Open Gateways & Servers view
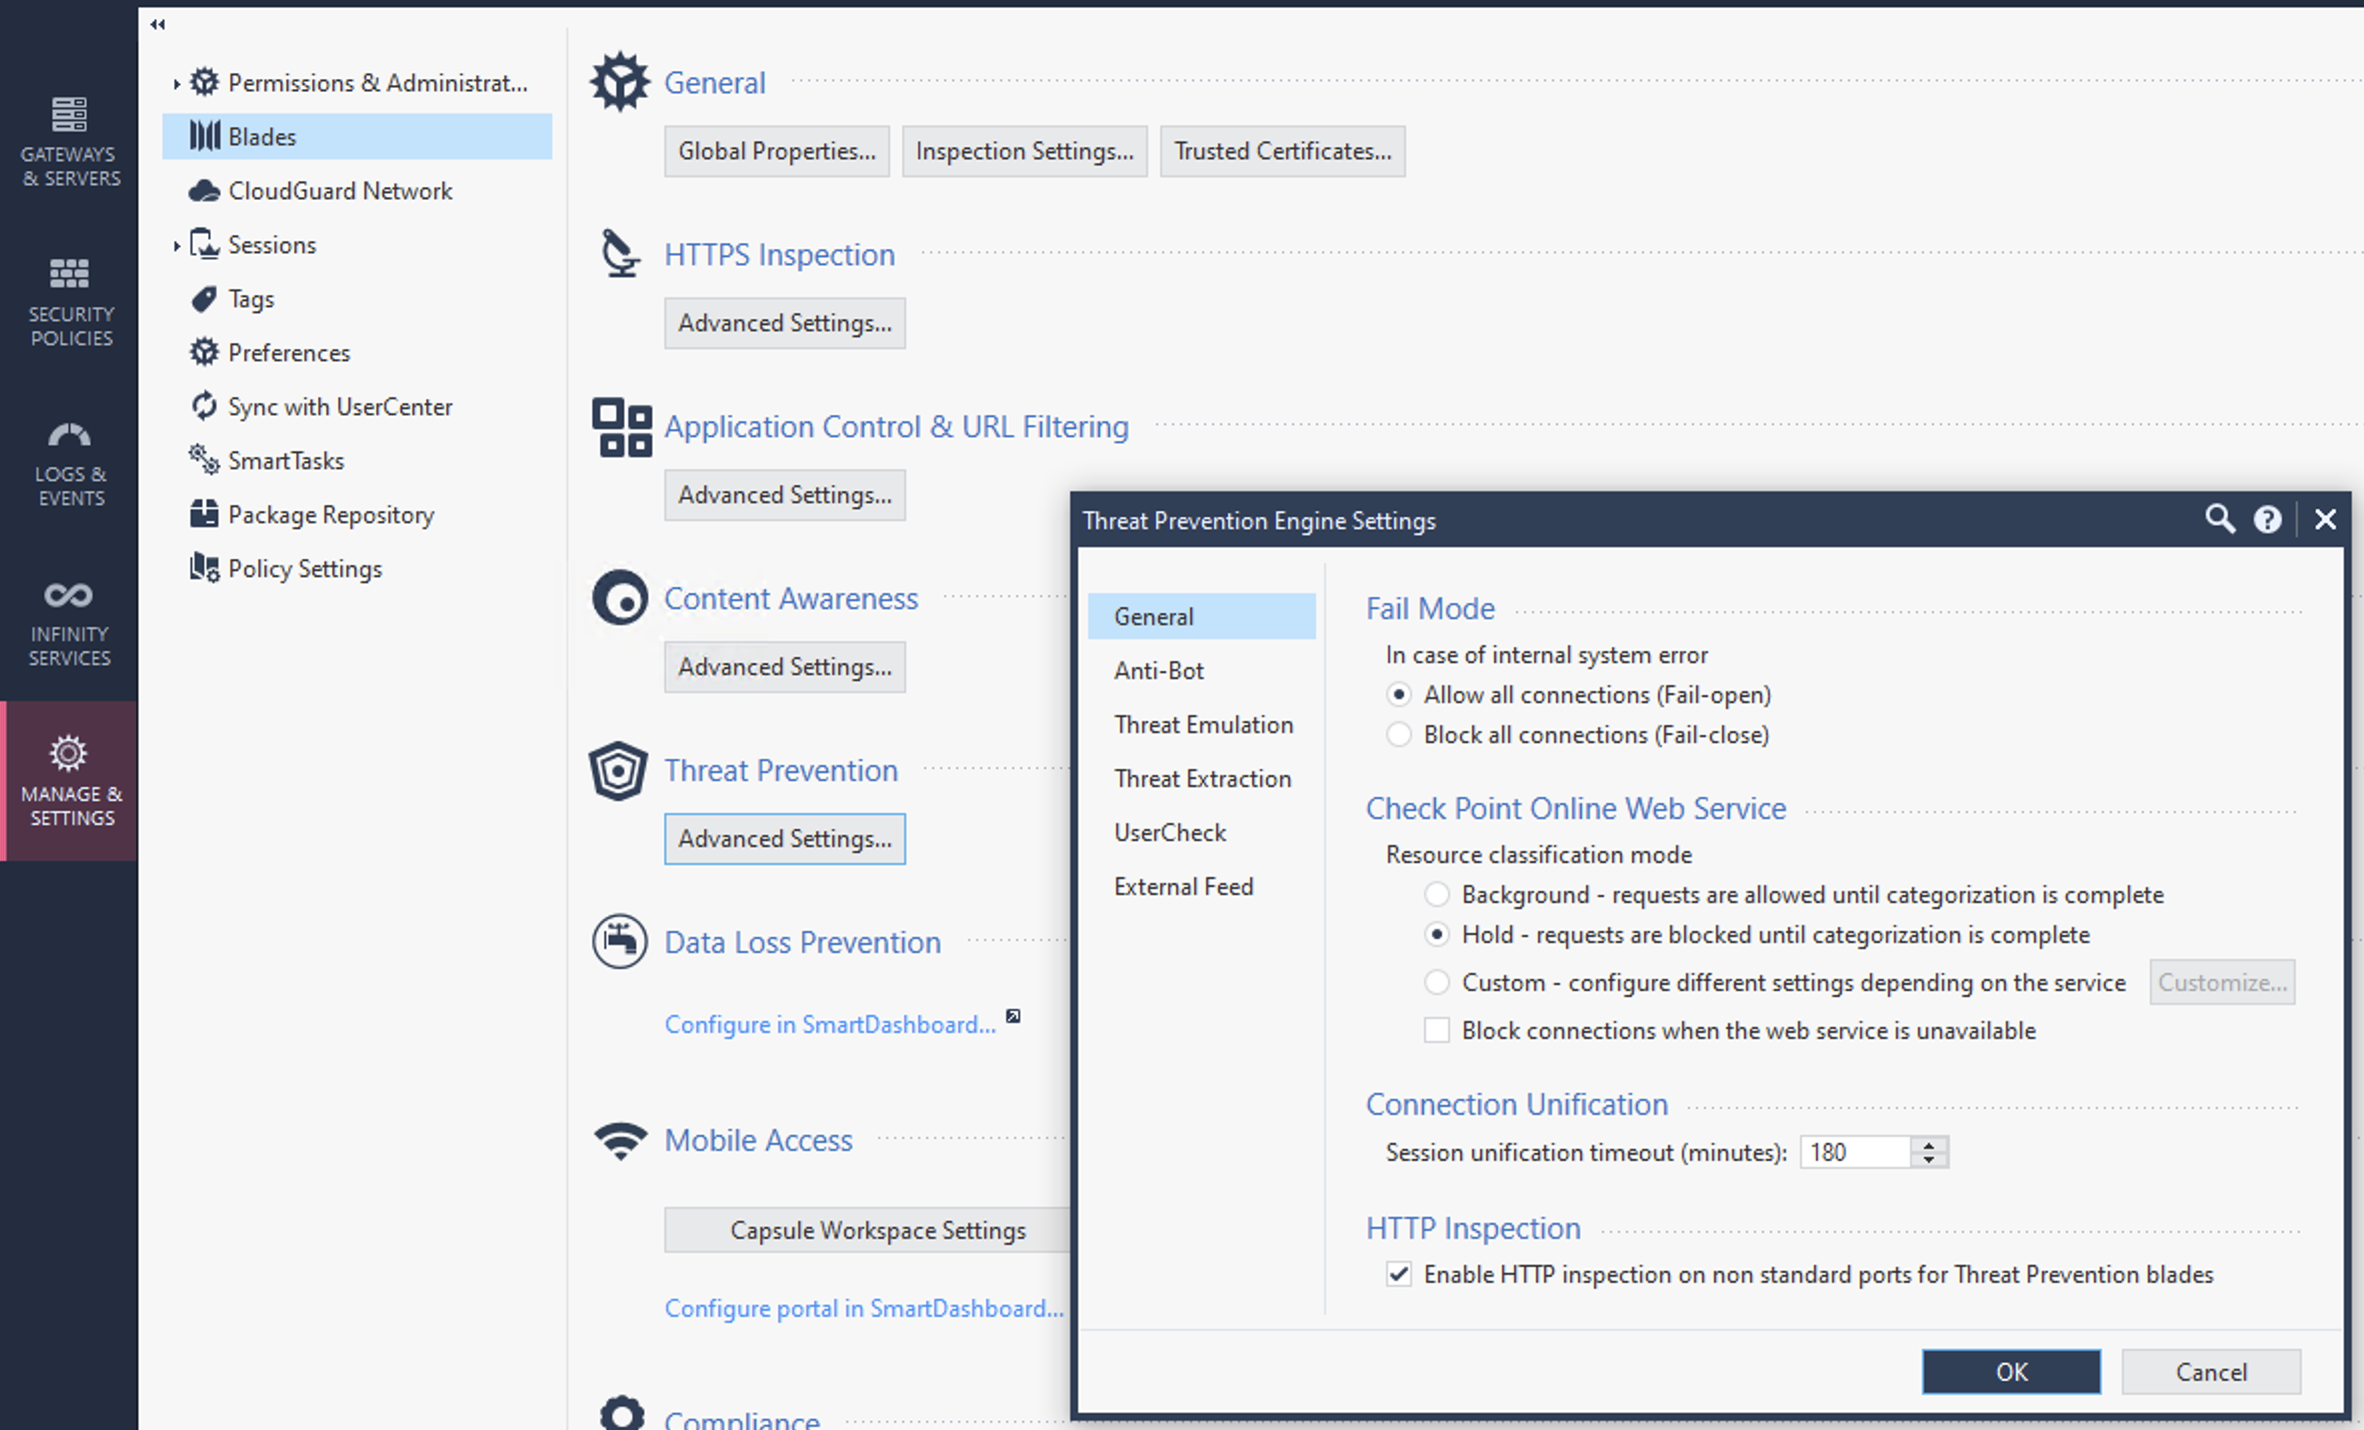 click(69, 141)
